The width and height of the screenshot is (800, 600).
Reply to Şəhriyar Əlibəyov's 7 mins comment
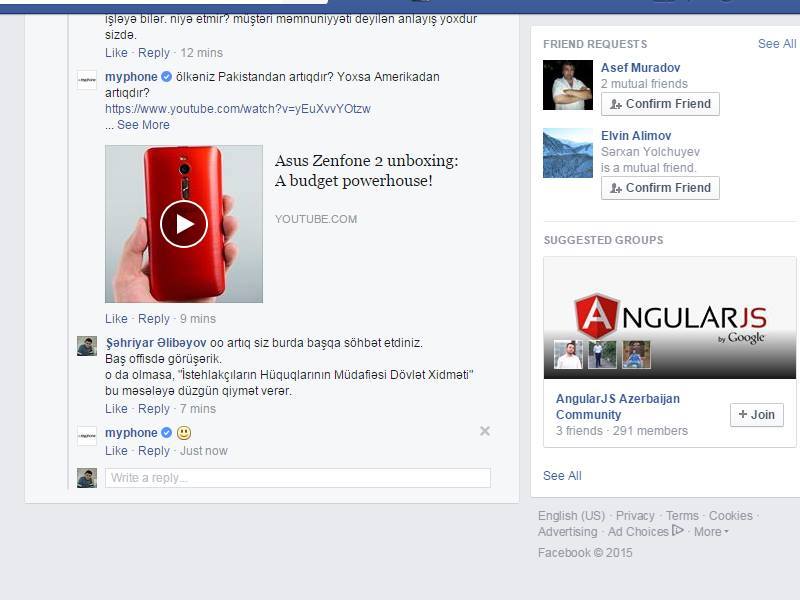(x=154, y=409)
